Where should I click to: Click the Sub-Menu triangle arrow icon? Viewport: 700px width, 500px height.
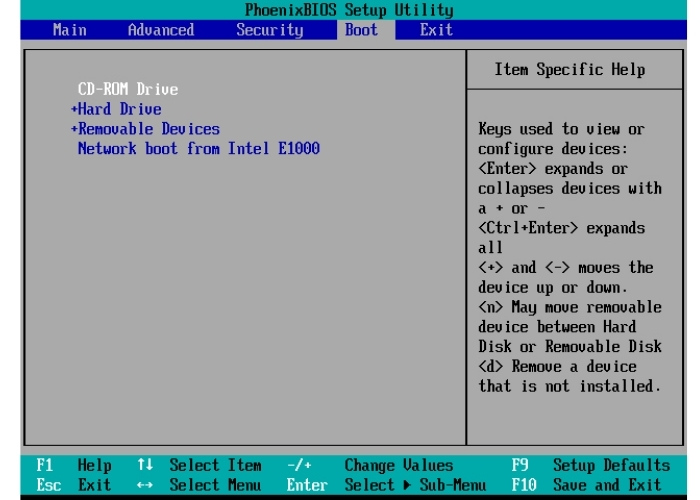point(407,485)
